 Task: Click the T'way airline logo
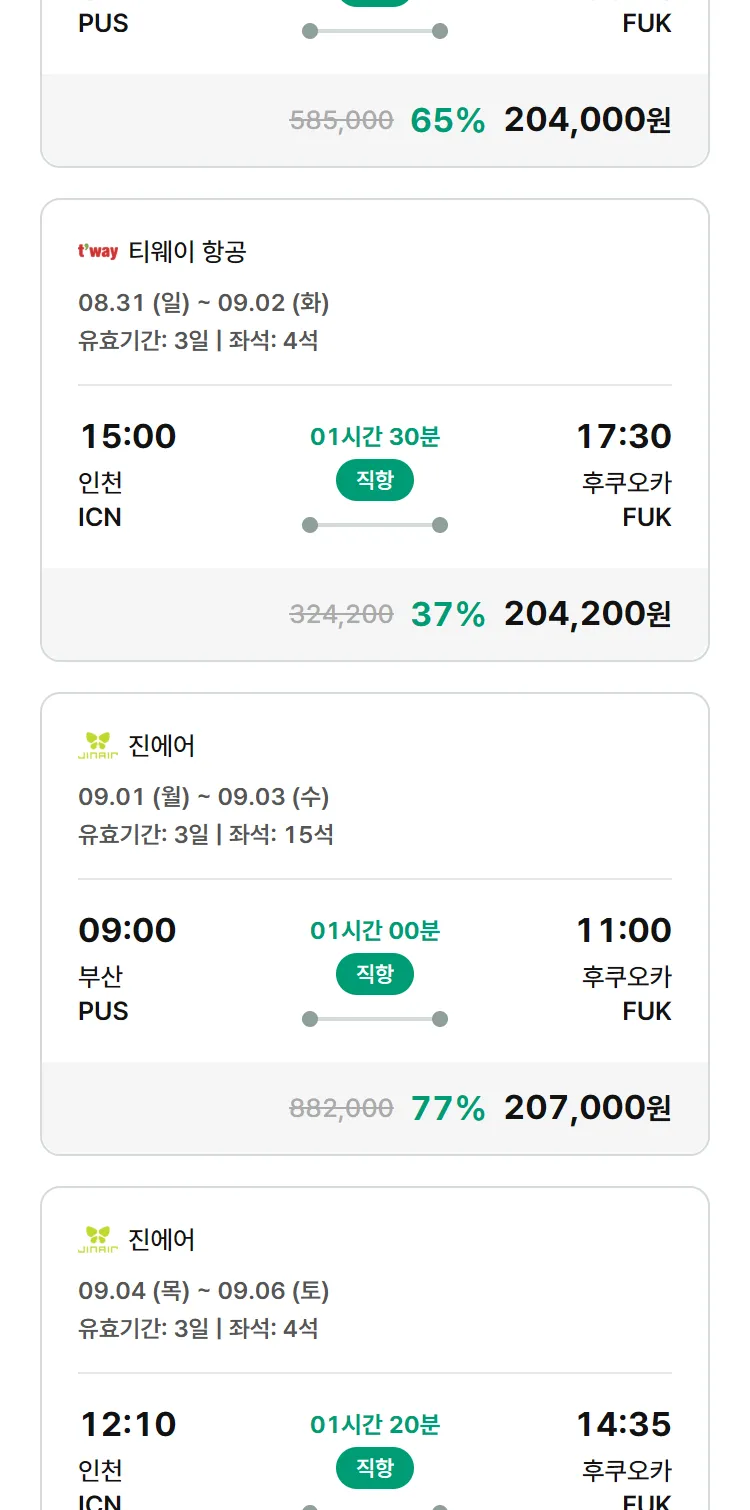pyautogui.click(x=98, y=252)
